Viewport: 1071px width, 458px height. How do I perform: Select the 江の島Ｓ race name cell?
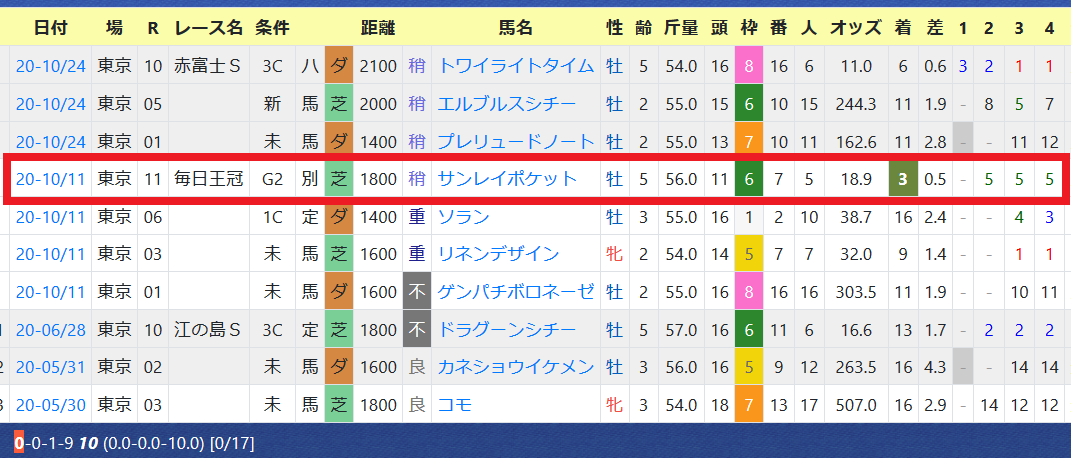point(209,330)
